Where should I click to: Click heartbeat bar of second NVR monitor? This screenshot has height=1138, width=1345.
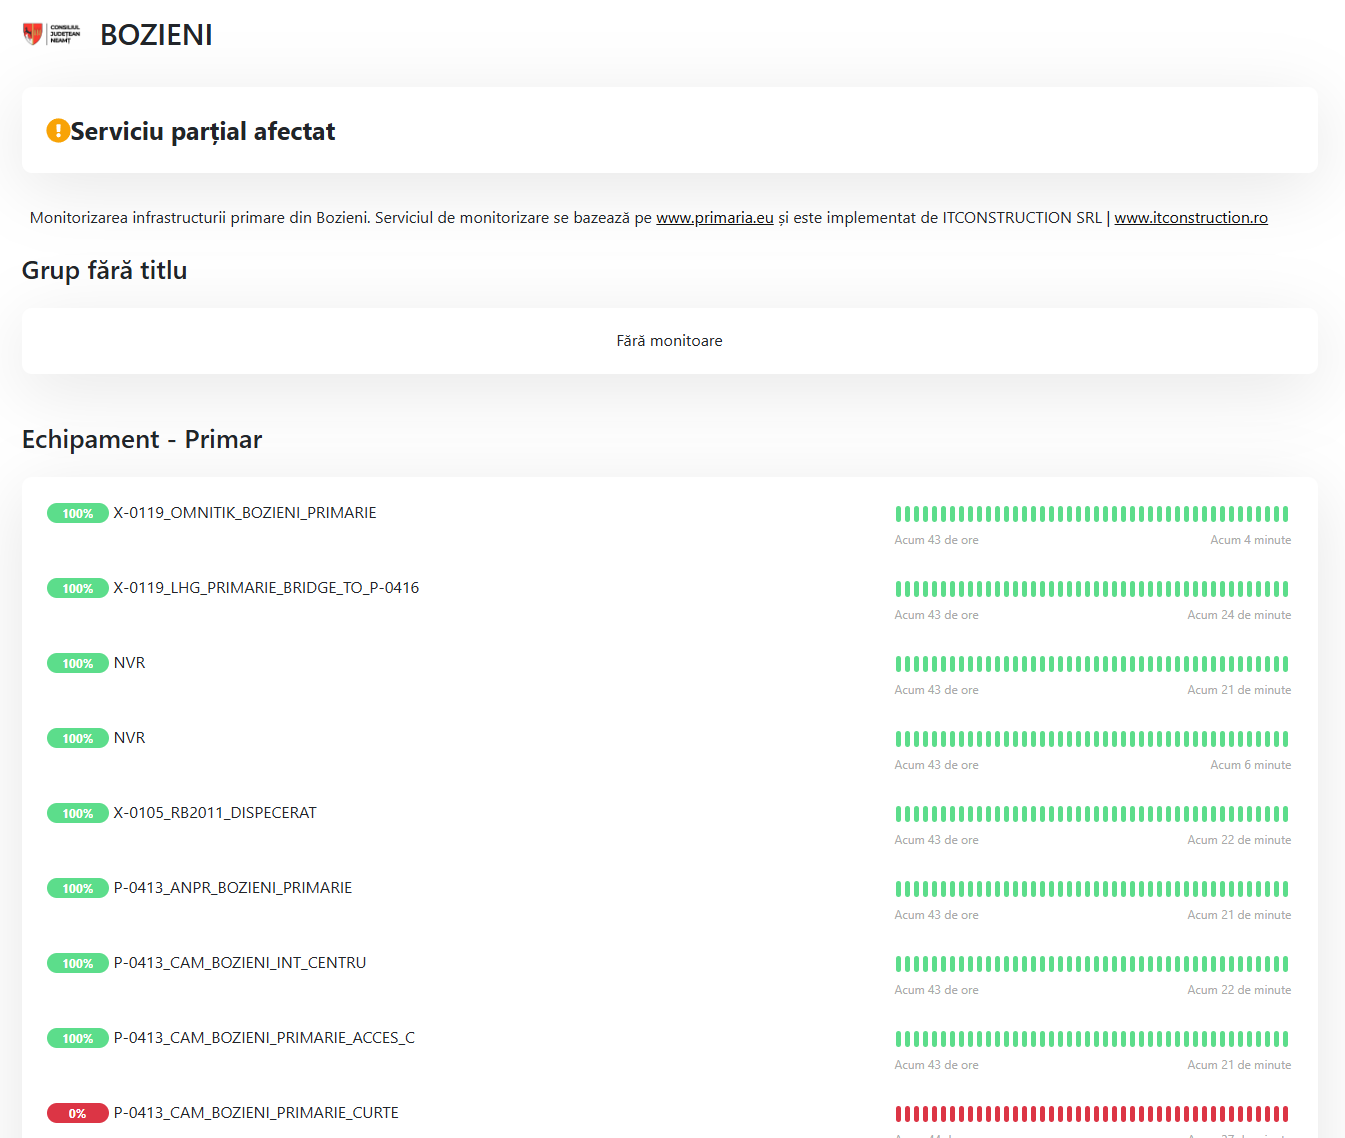pos(1091,739)
